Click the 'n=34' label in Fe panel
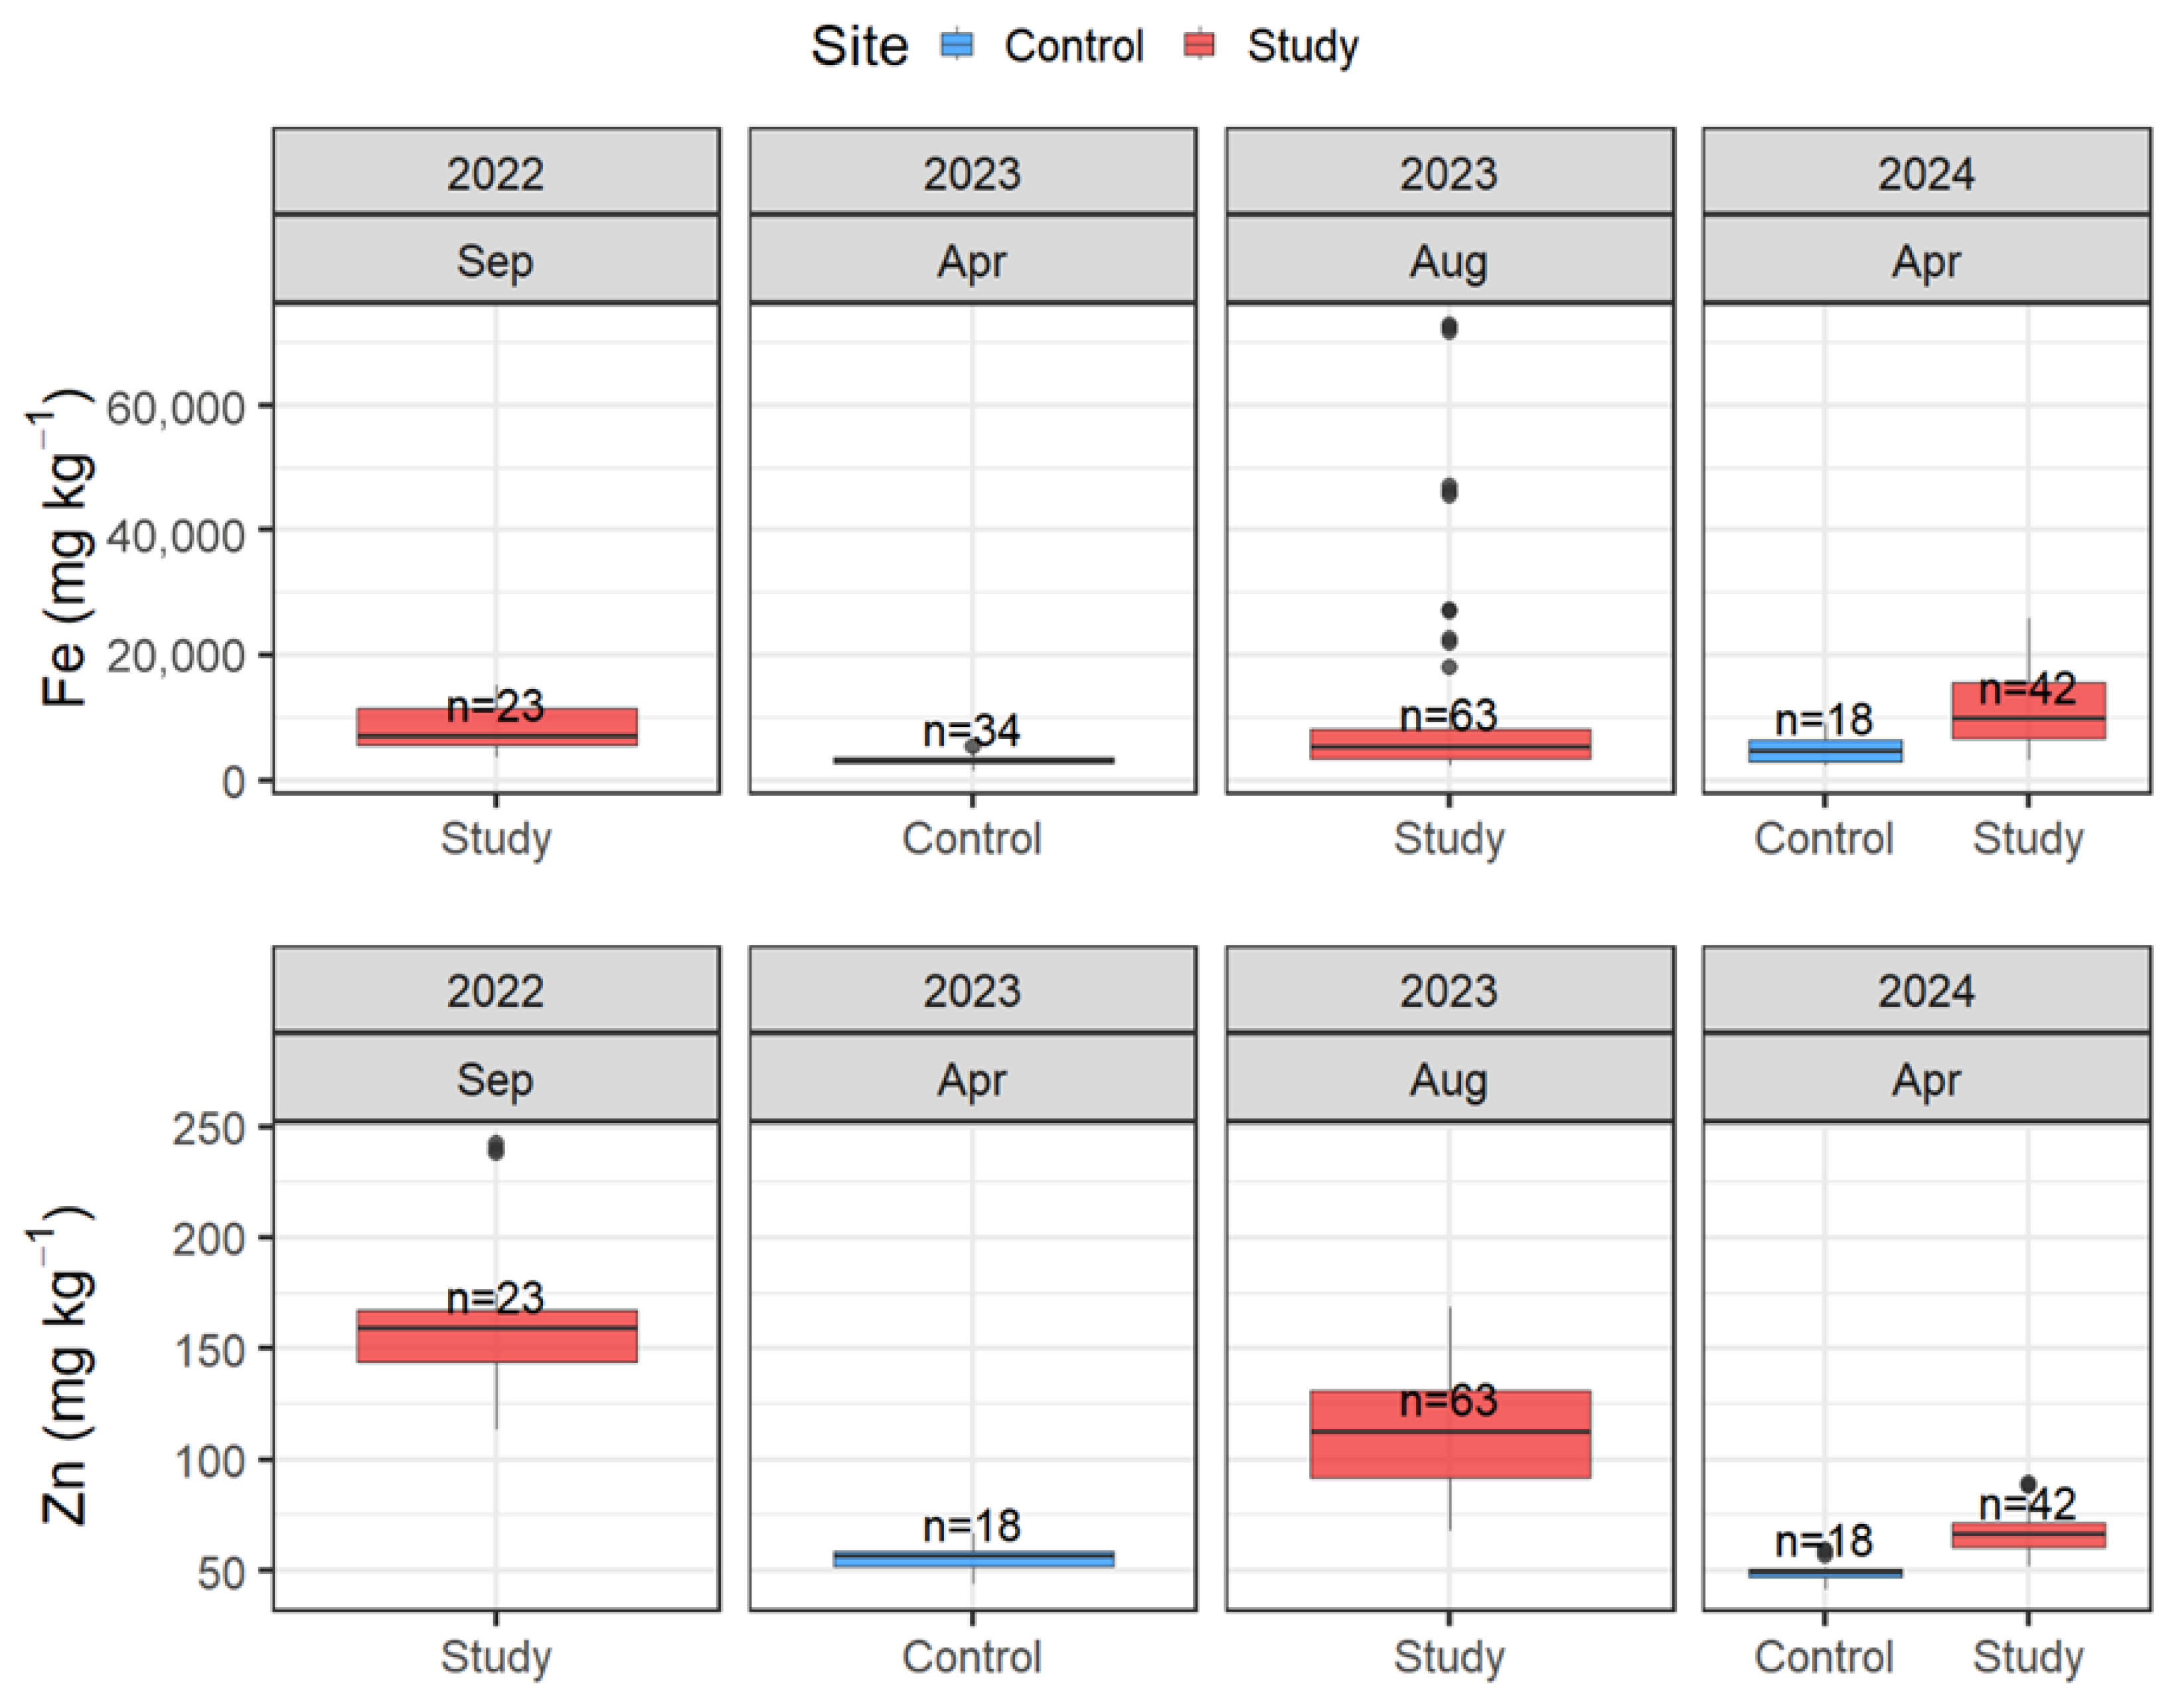 971,731
